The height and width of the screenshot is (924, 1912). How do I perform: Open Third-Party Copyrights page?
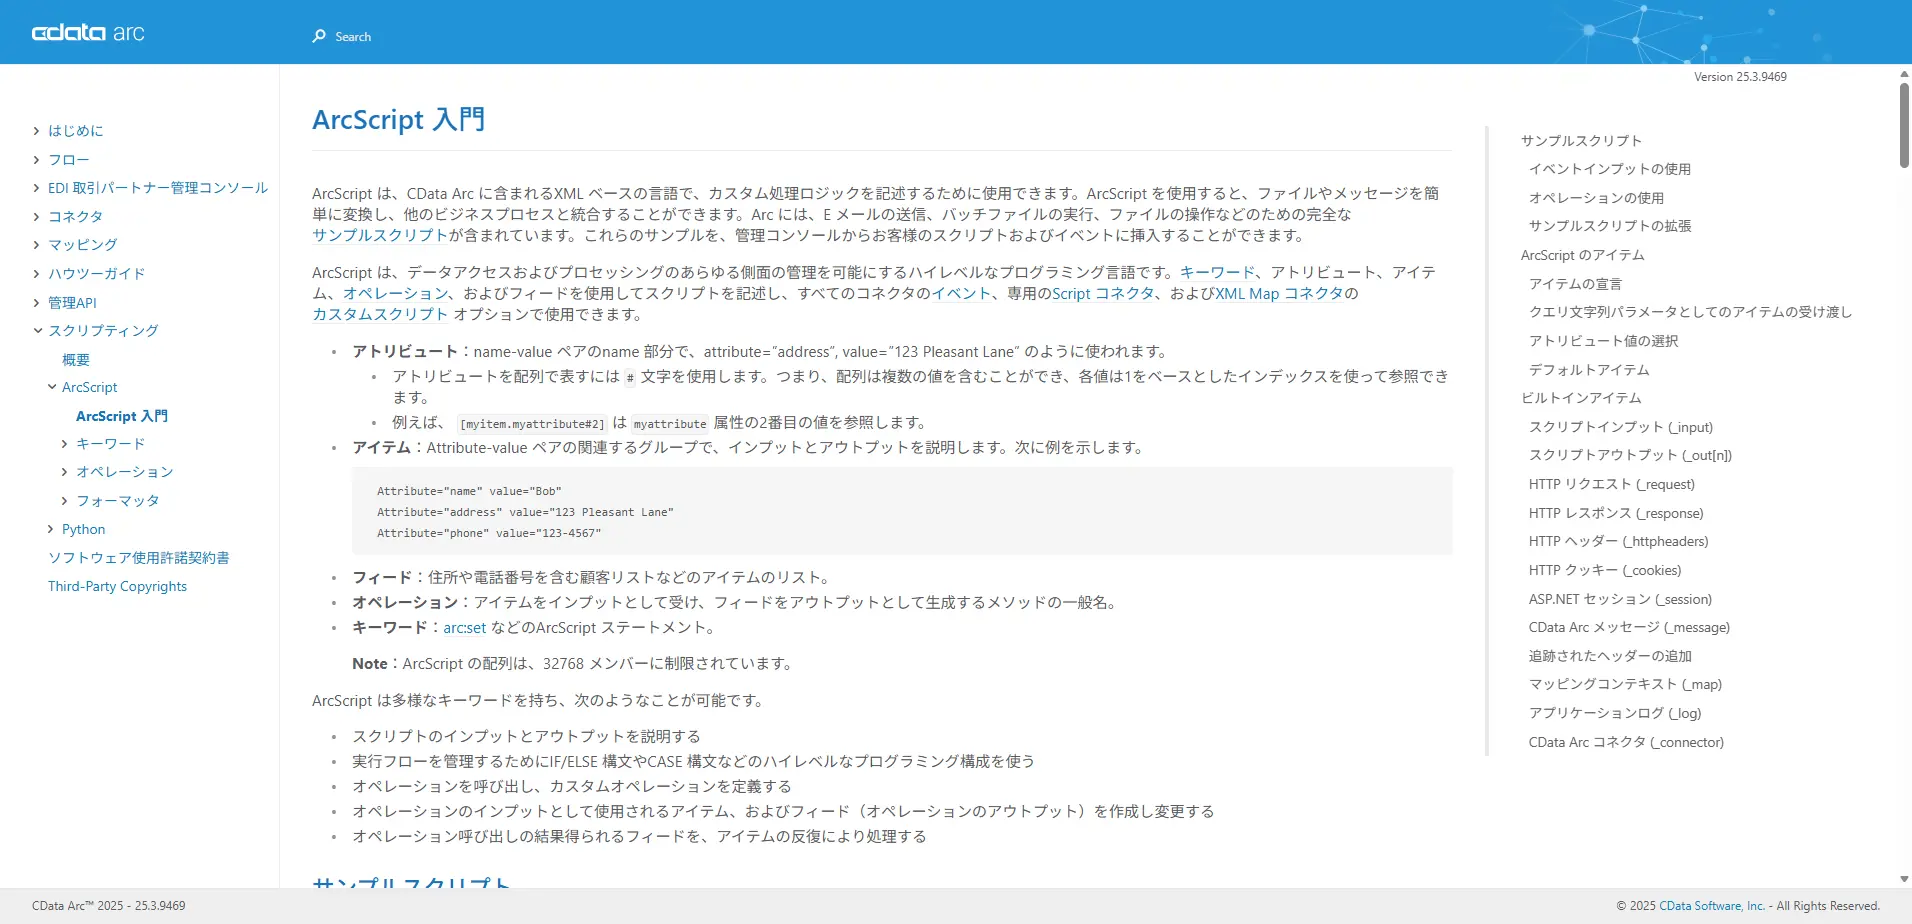click(x=117, y=586)
